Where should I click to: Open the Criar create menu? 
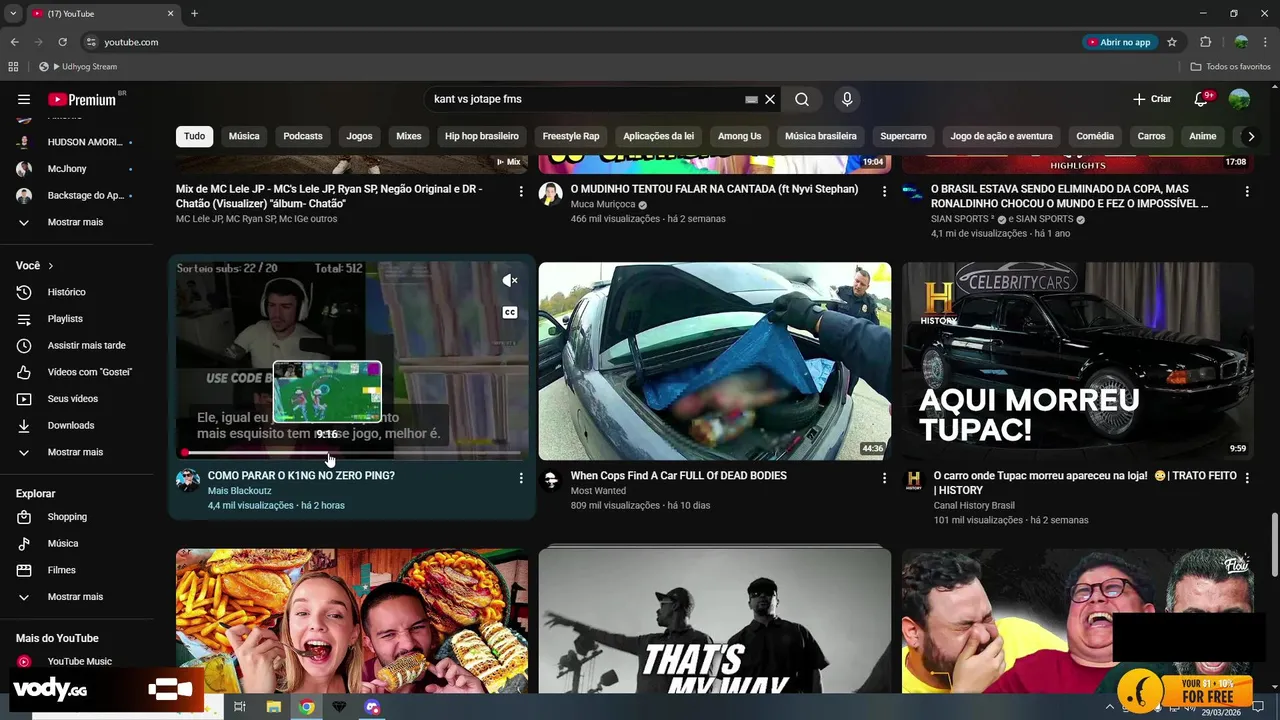(x=1152, y=99)
